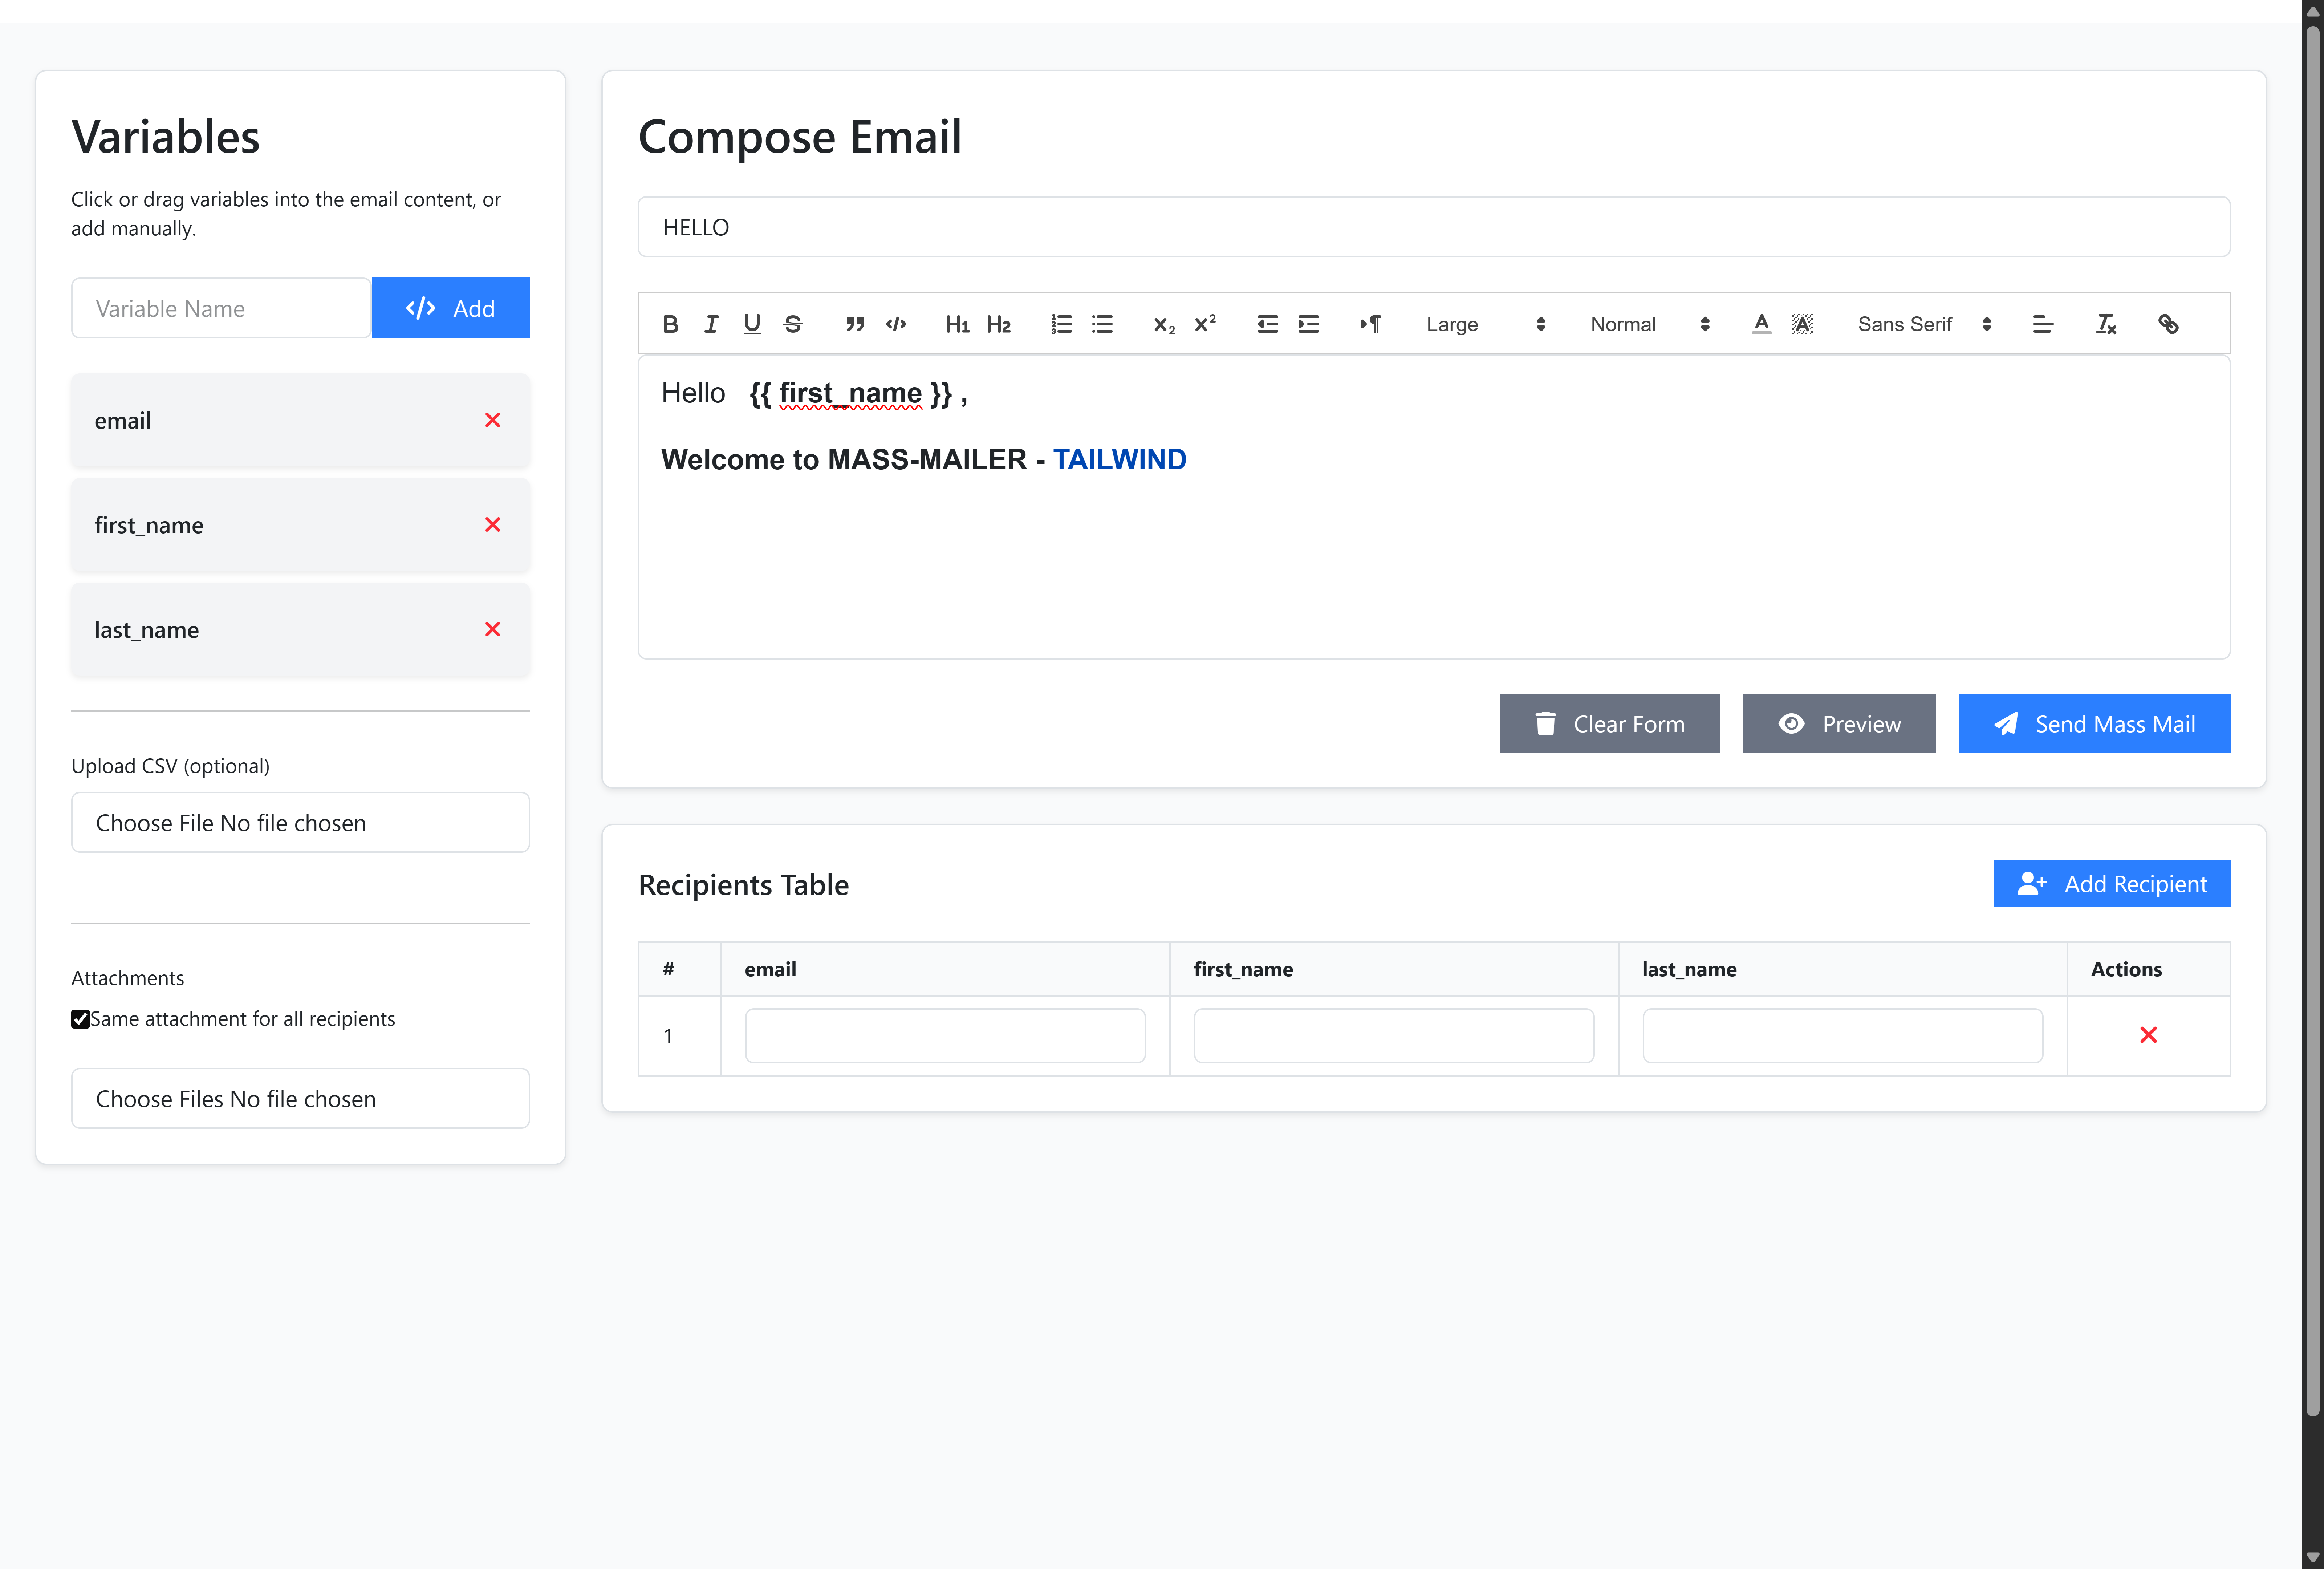Apply superscript formatting
The image size is (2324, 1569).
coord(1205,324)
